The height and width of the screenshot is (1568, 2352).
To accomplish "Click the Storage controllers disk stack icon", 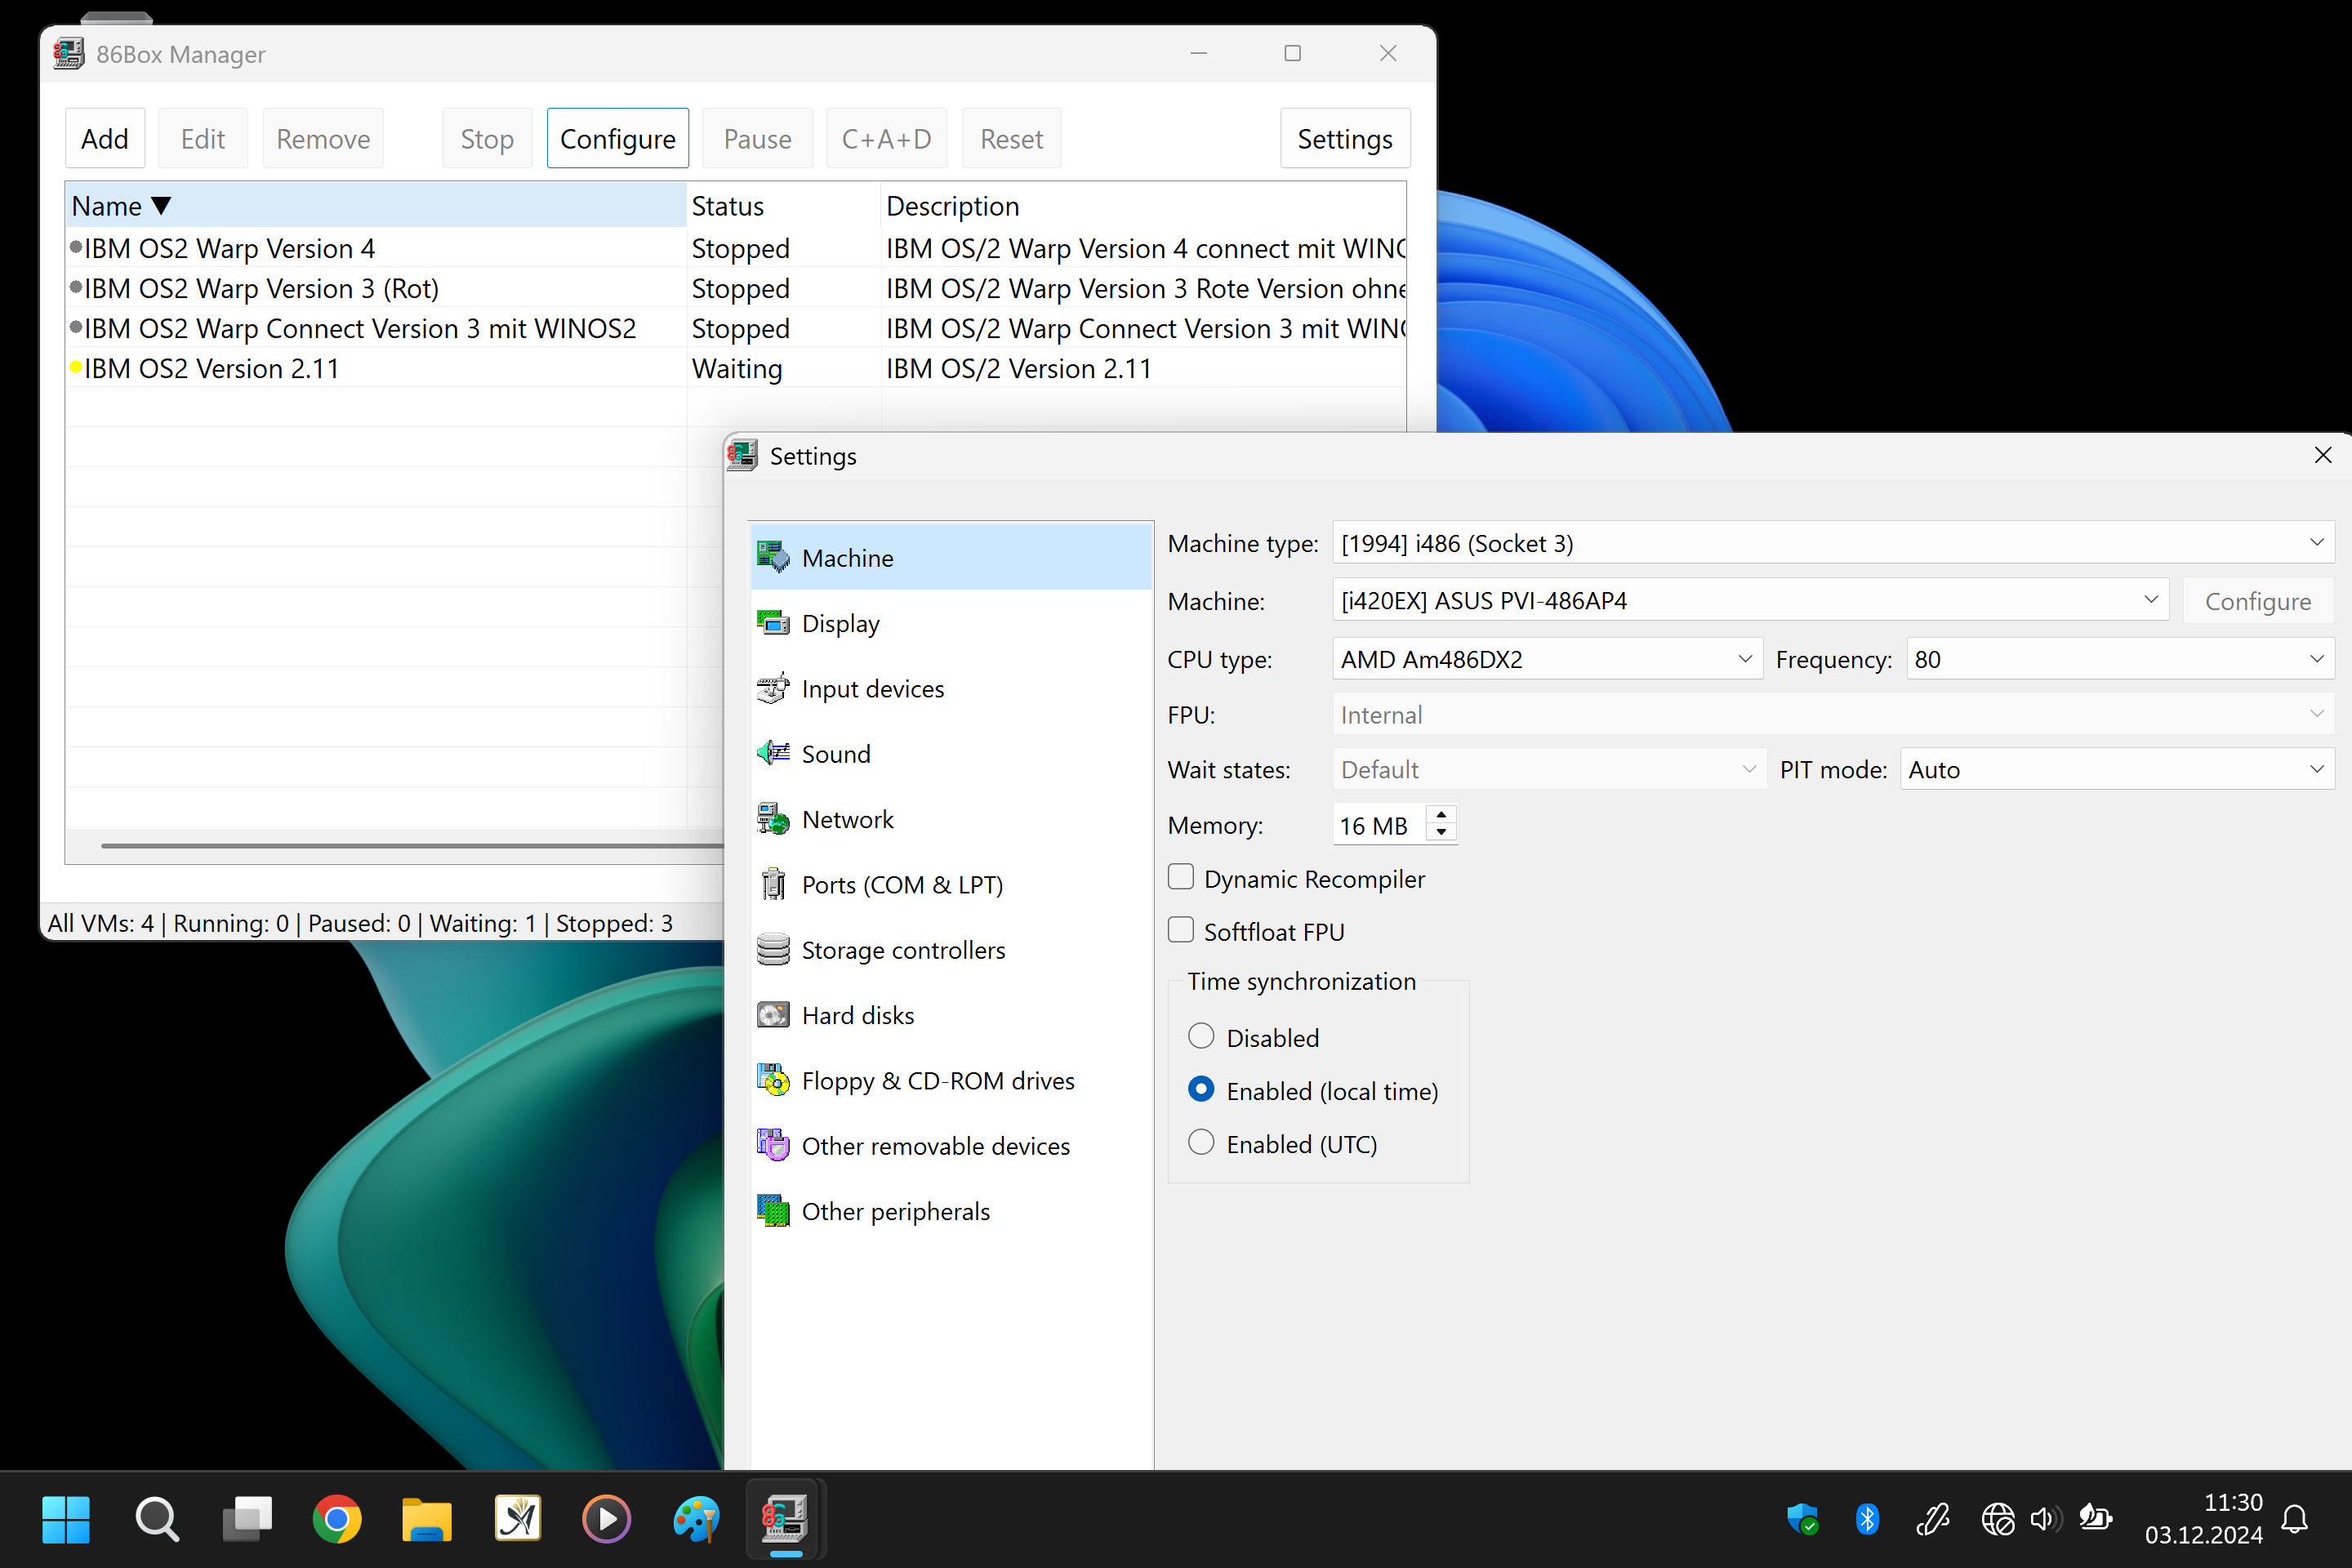I will pos(773,949).
